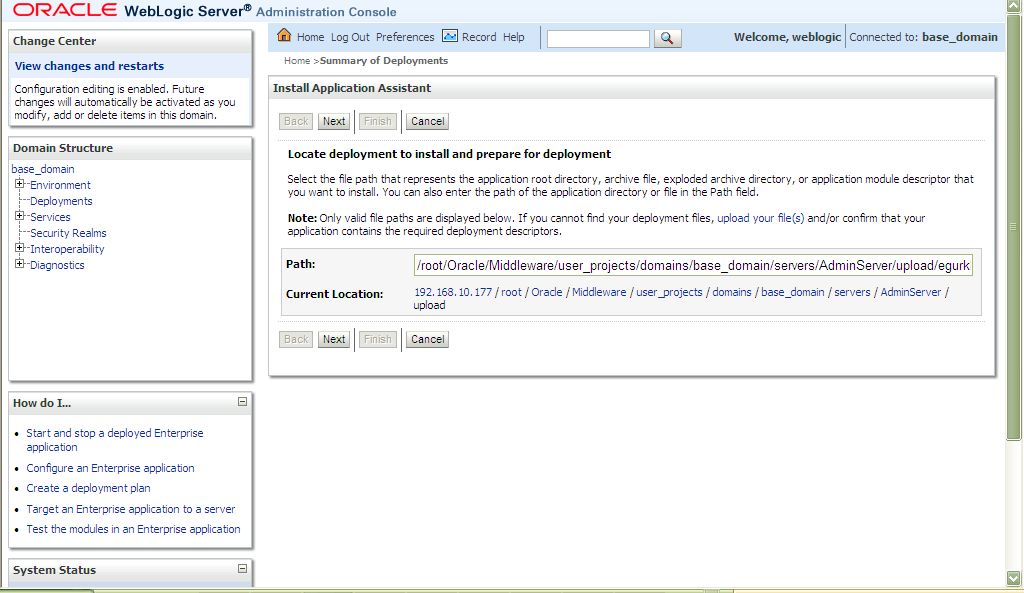Screen dimensions: 1024x593
Task: Click the upload your file(s) link
Action: tap(761, 218)
